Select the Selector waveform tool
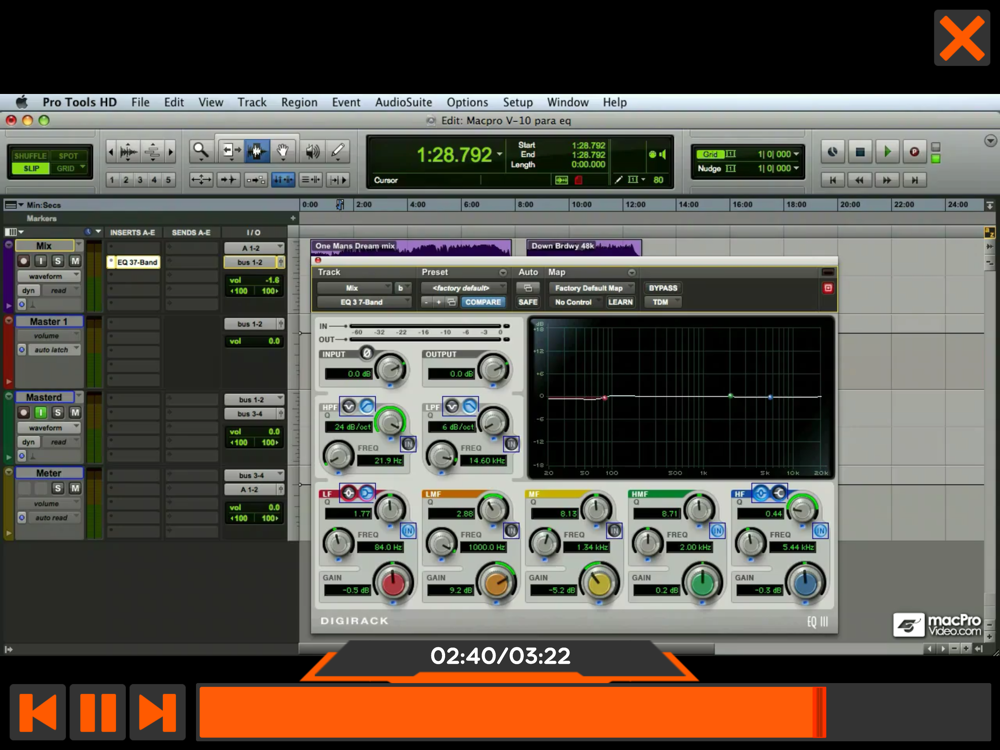The image size is (1000, 750). (256, 152)
